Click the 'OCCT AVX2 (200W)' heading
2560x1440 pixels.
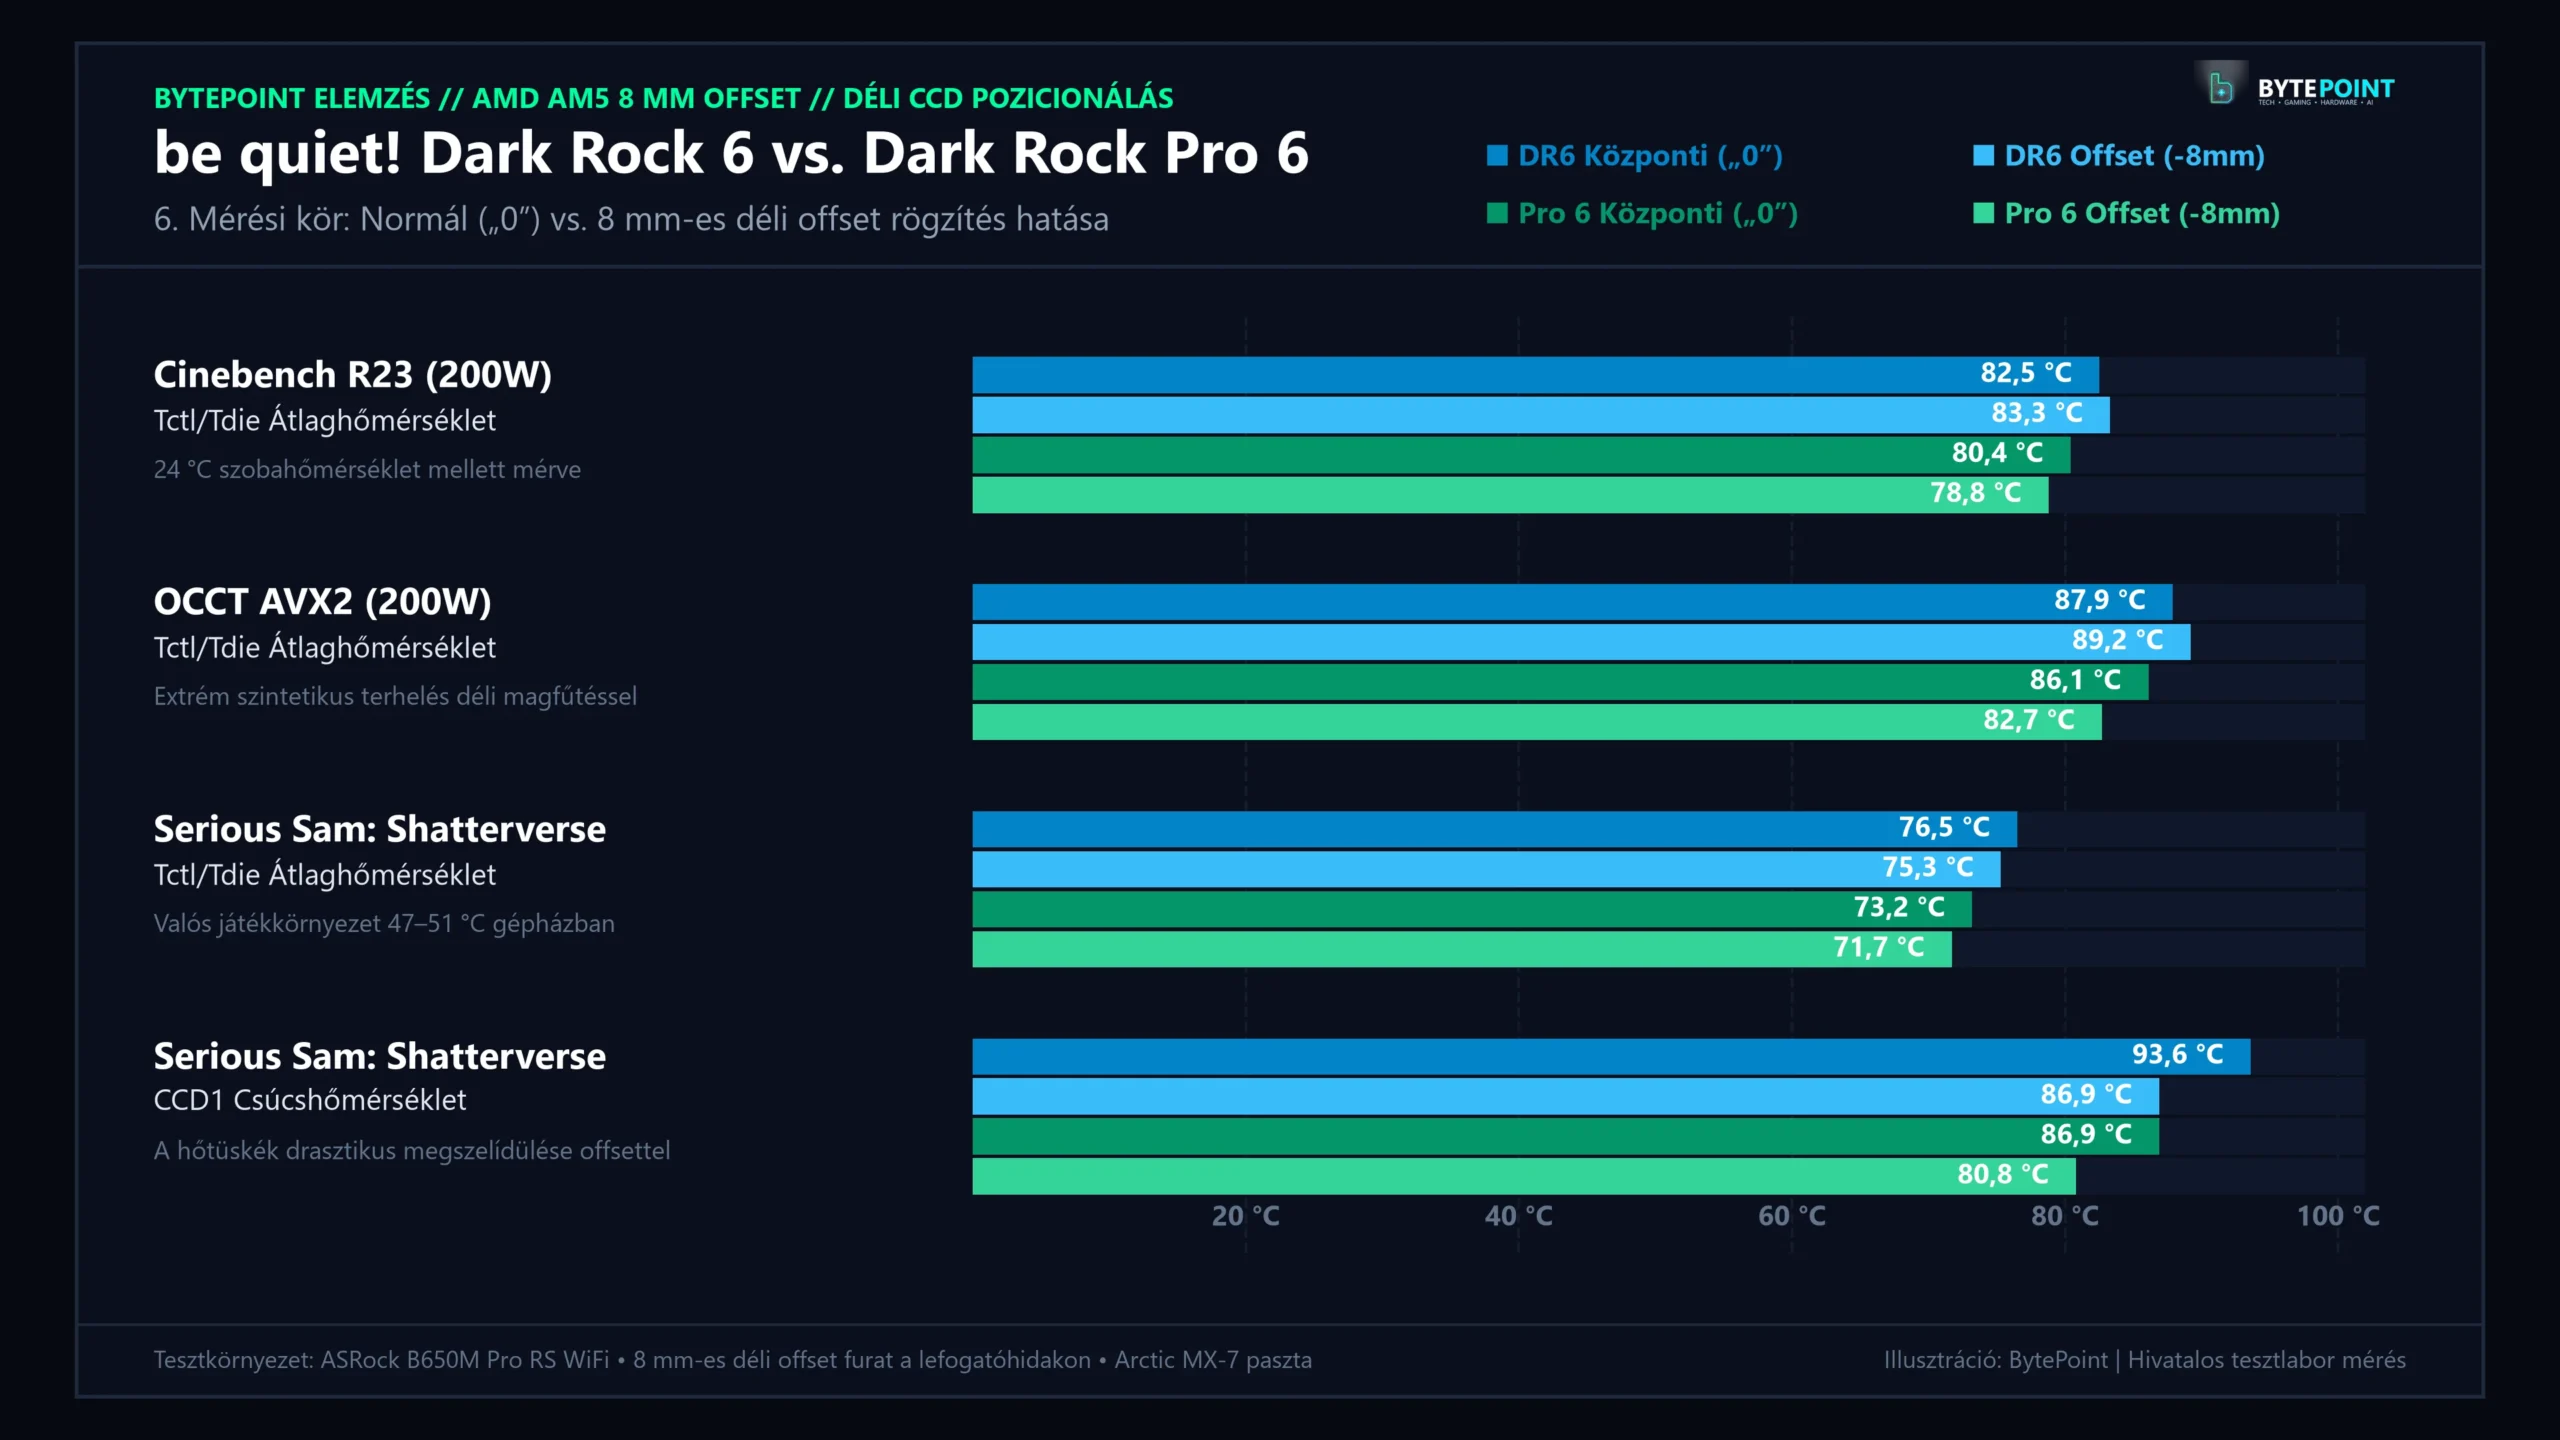click(322, 602)
